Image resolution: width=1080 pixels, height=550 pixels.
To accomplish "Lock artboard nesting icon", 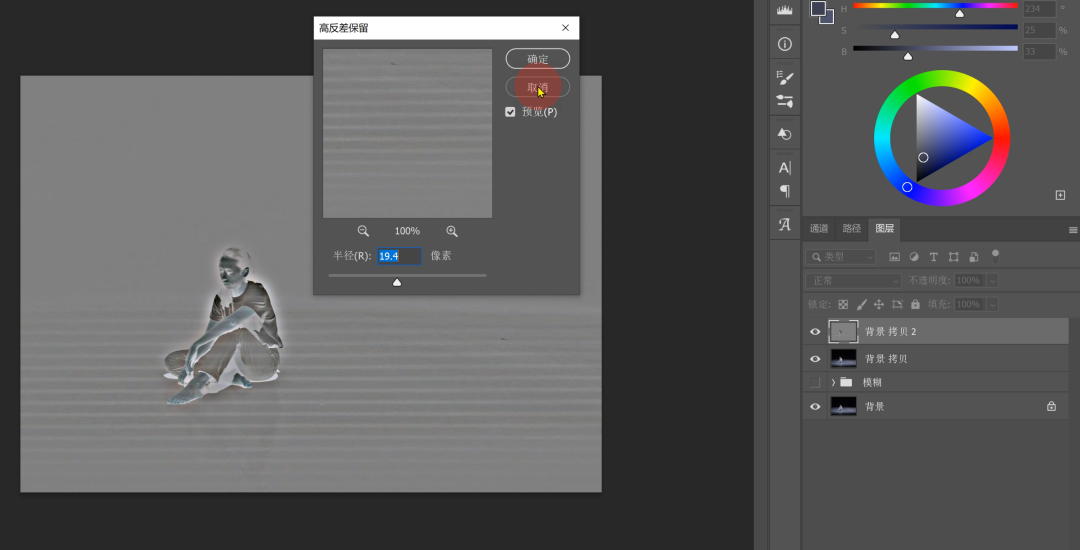I will (897, 304).
